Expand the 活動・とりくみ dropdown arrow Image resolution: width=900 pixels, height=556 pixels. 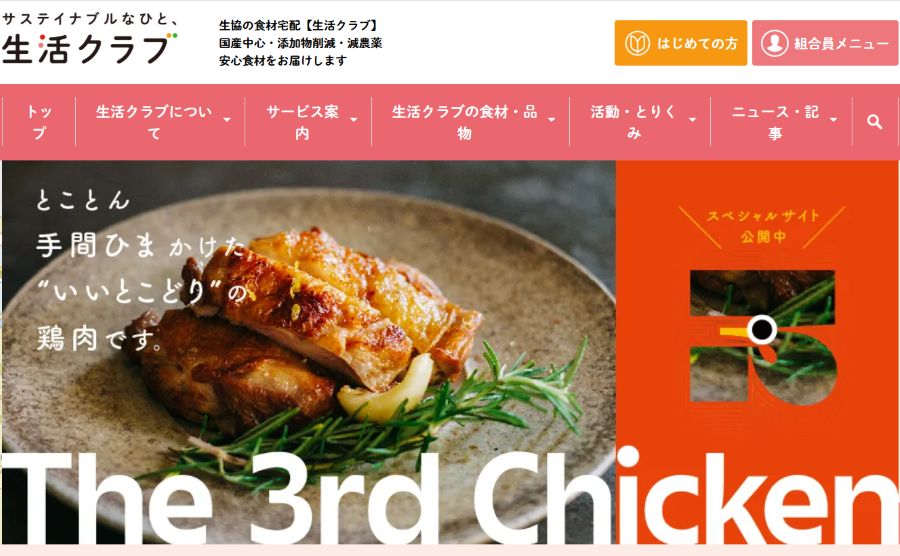[692, 120]
